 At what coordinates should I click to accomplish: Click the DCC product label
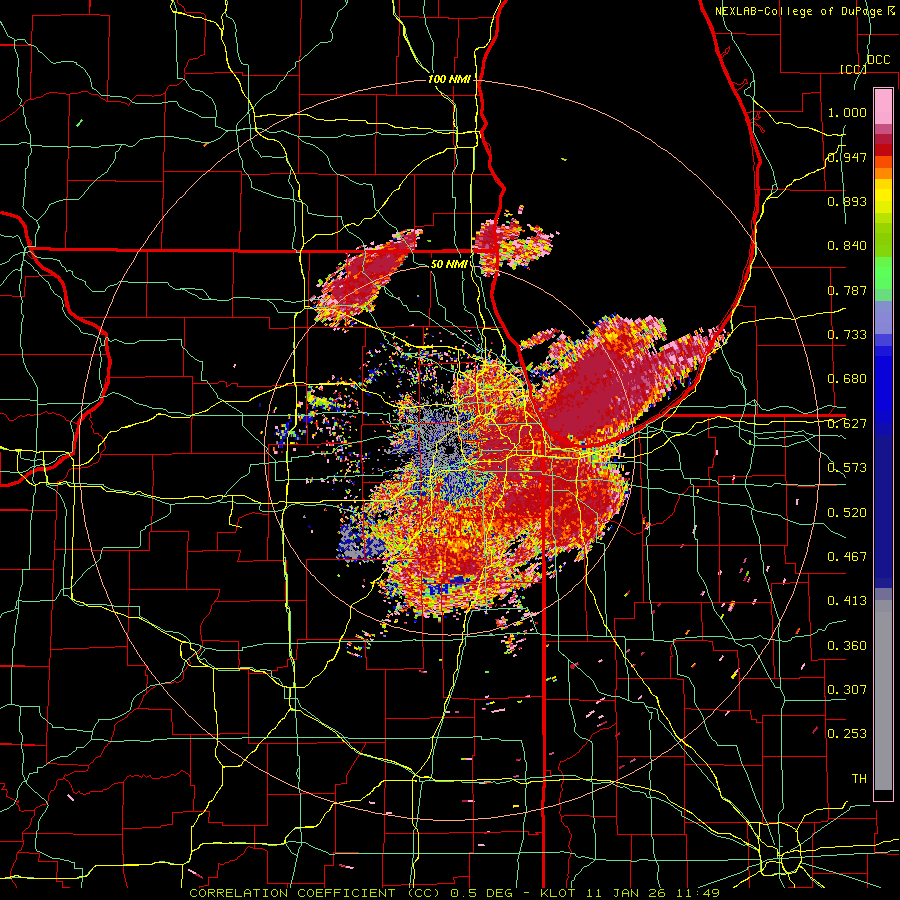coord(878,60)
